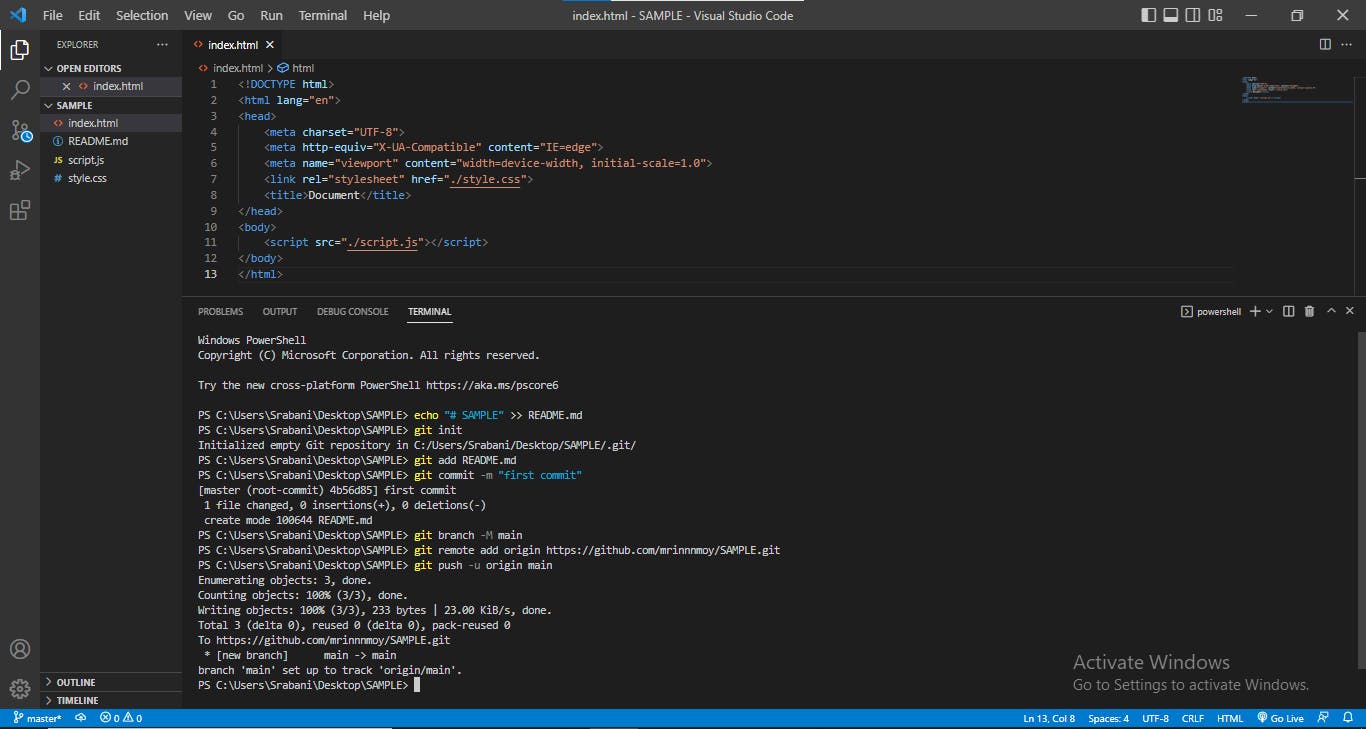Open the ./style.css link in code
Image resolution: width=1366 pixels, height=729 pixels.
pyautogui.click(x=485, y=179)
